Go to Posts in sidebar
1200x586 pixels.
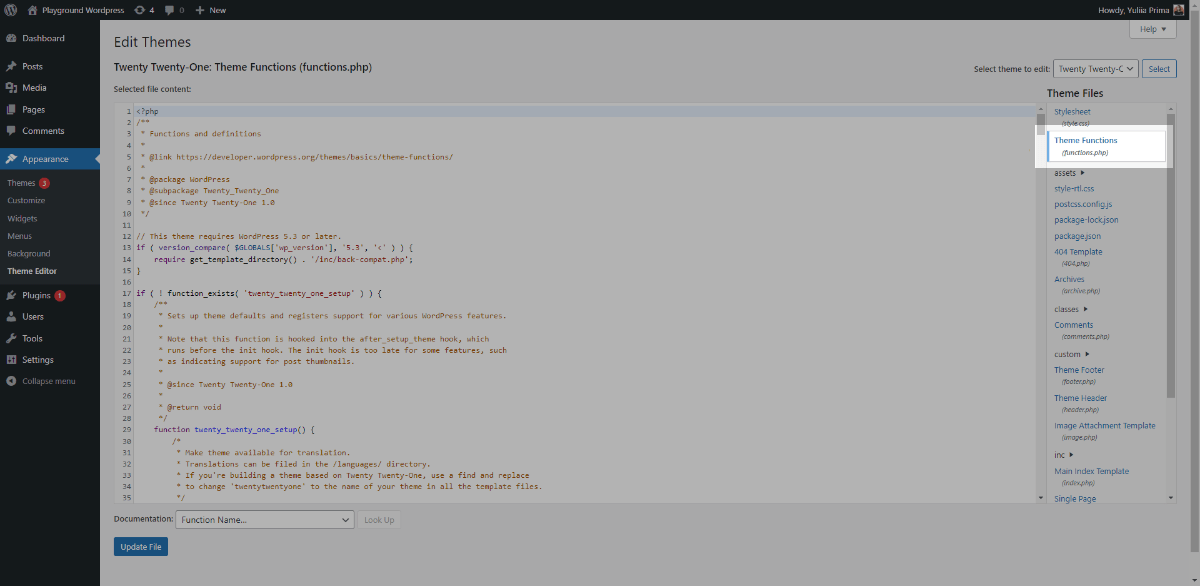[32, 66]
